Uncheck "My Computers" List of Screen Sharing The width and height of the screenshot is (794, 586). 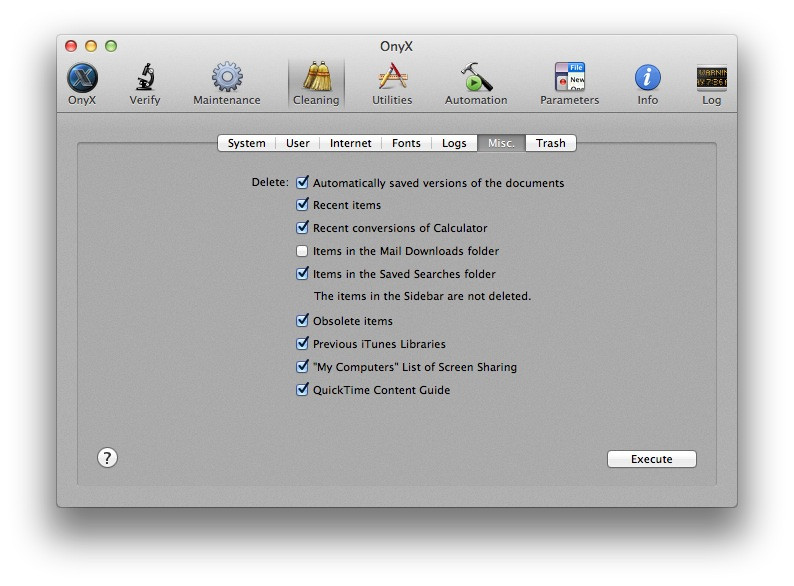tap(302, 367)
